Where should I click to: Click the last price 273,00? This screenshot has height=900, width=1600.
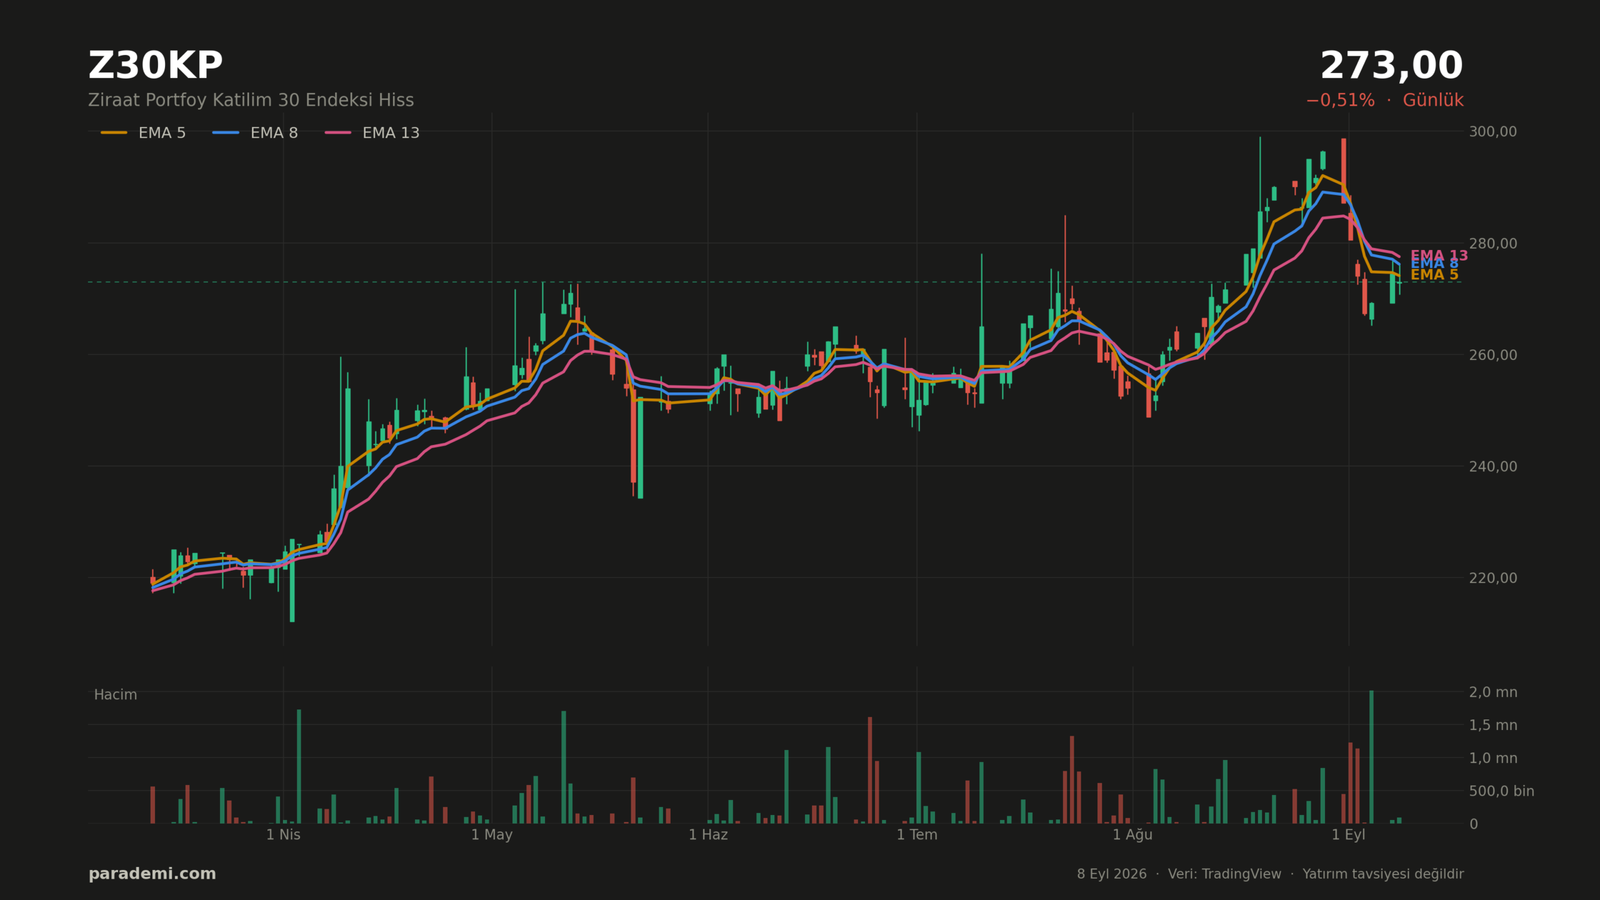tap(1391, 66)
